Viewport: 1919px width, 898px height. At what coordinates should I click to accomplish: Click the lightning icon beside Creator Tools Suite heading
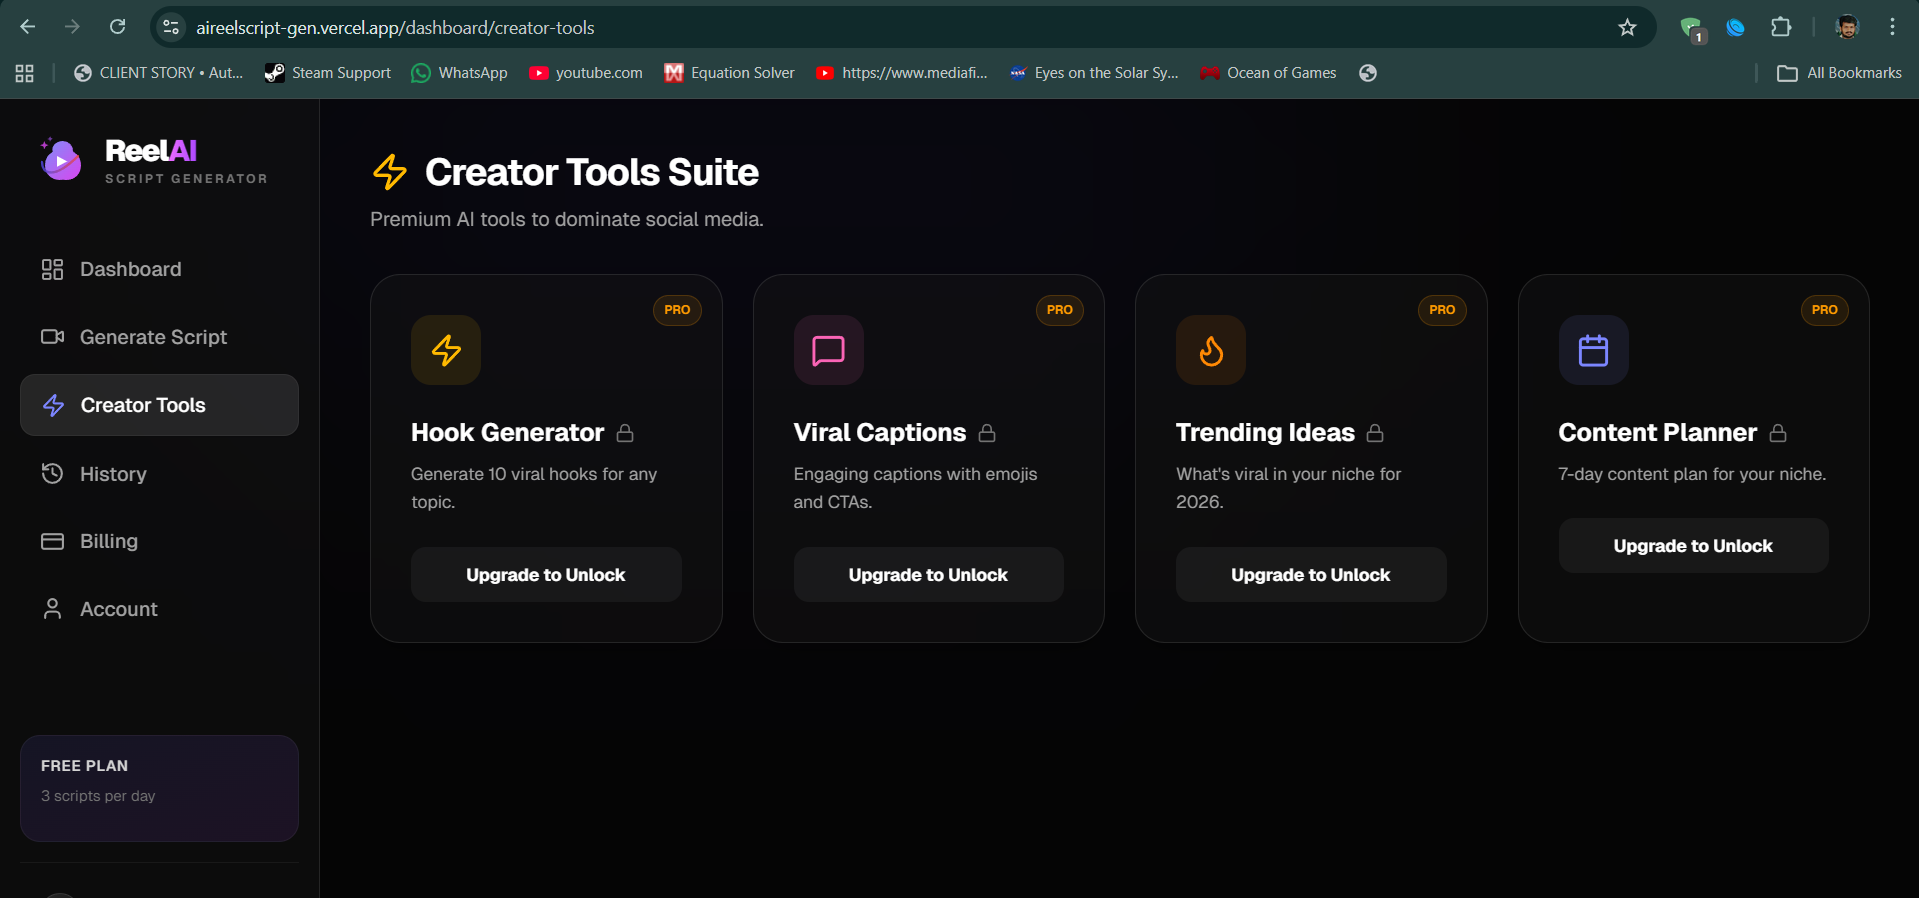(390, 172)
